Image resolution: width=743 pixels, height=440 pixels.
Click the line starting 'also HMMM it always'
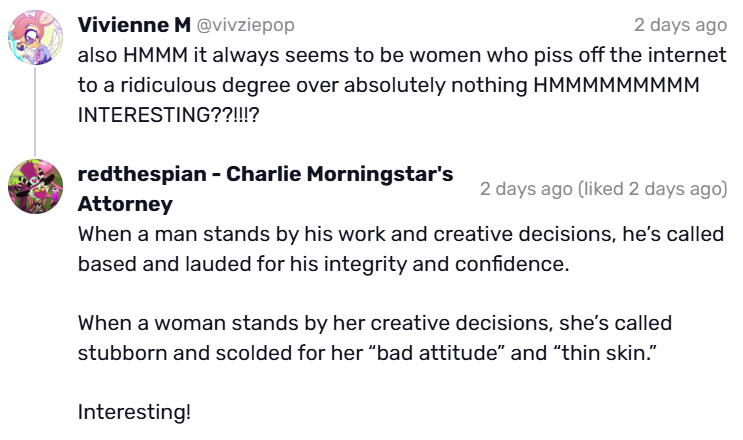coord(402,55)
